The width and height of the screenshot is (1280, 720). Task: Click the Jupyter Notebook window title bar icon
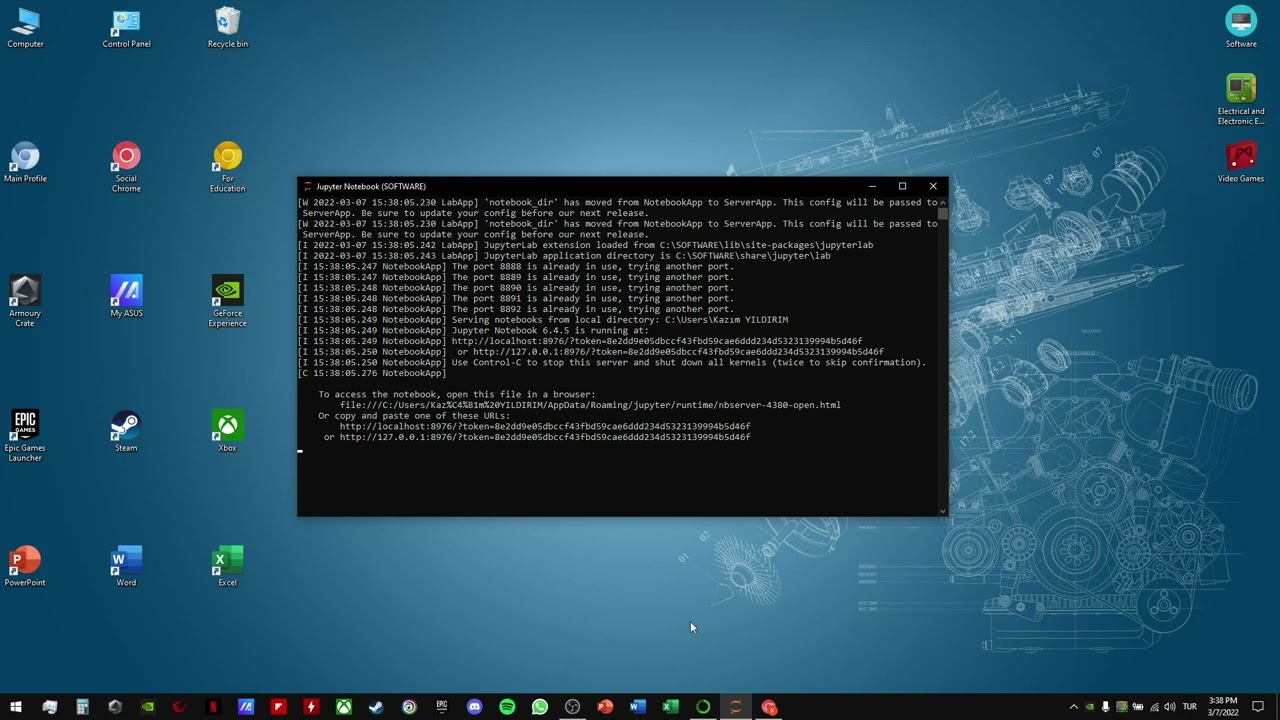[307, 186]
